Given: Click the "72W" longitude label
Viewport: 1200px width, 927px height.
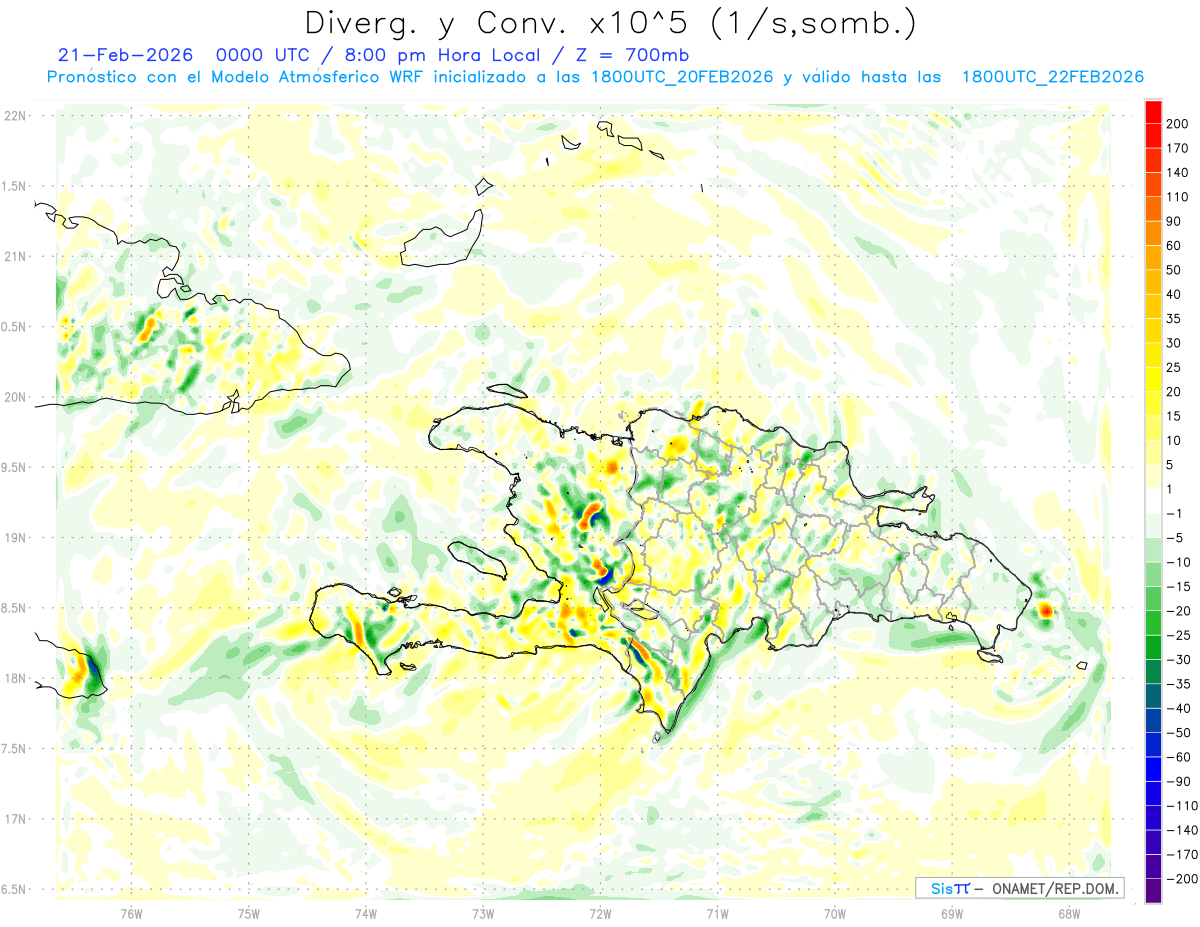Looking at the screenshot, I should (x=600, y=912).
